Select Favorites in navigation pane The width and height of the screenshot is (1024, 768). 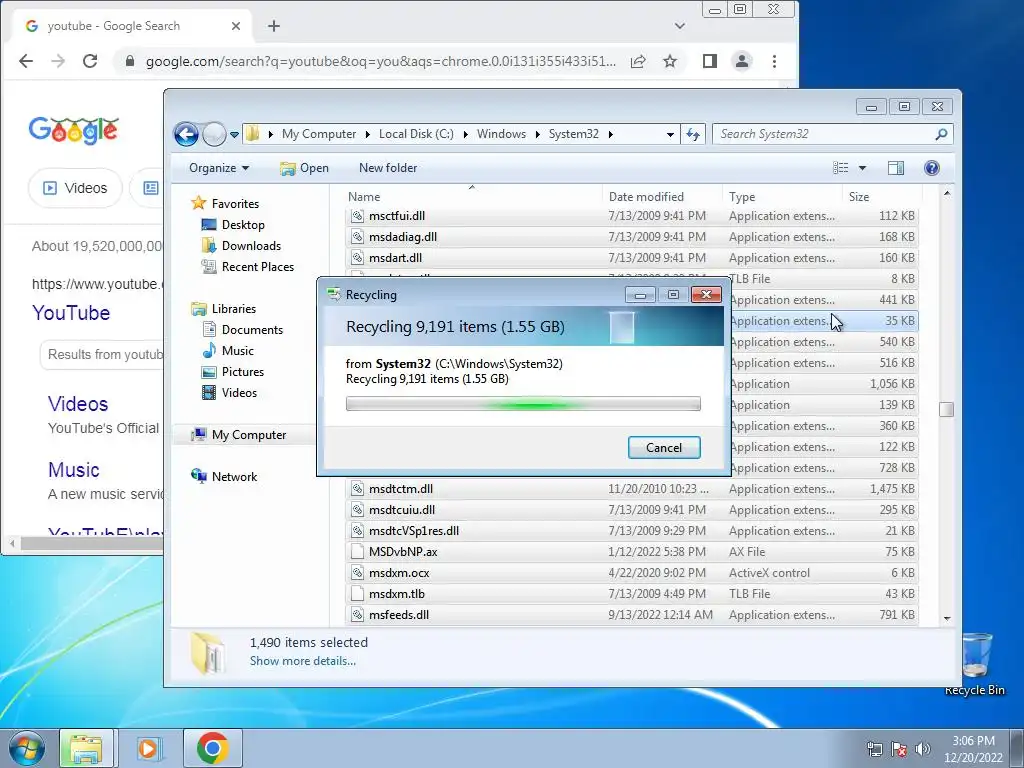(x=225, y=204)
